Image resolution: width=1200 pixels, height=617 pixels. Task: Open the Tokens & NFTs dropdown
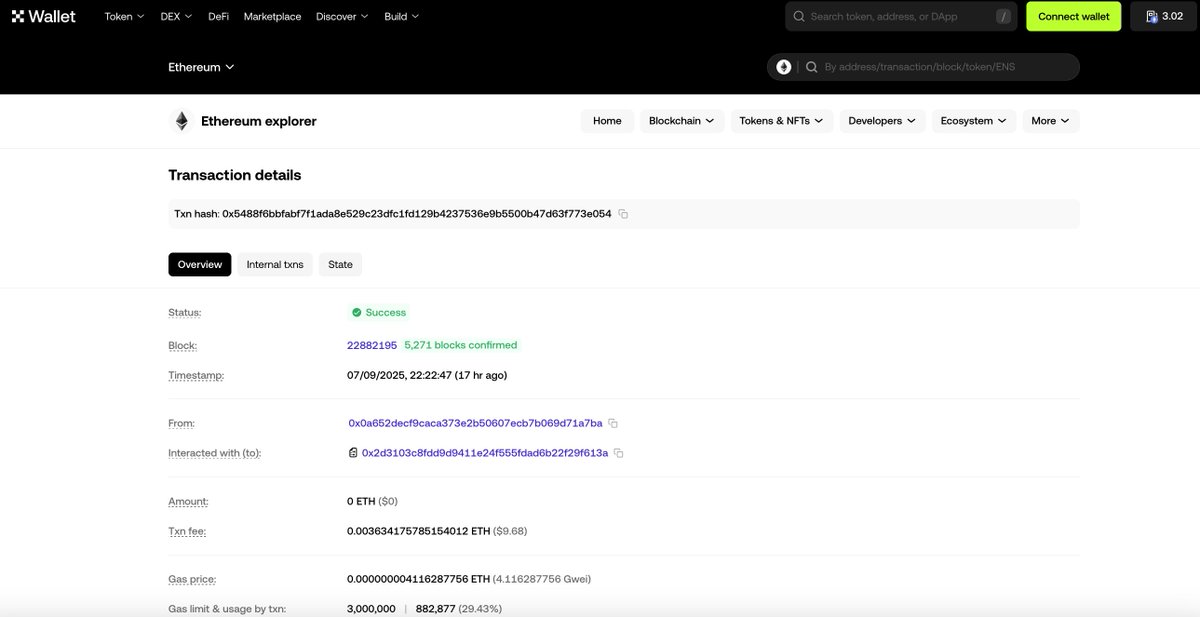(x=780, y=121)
